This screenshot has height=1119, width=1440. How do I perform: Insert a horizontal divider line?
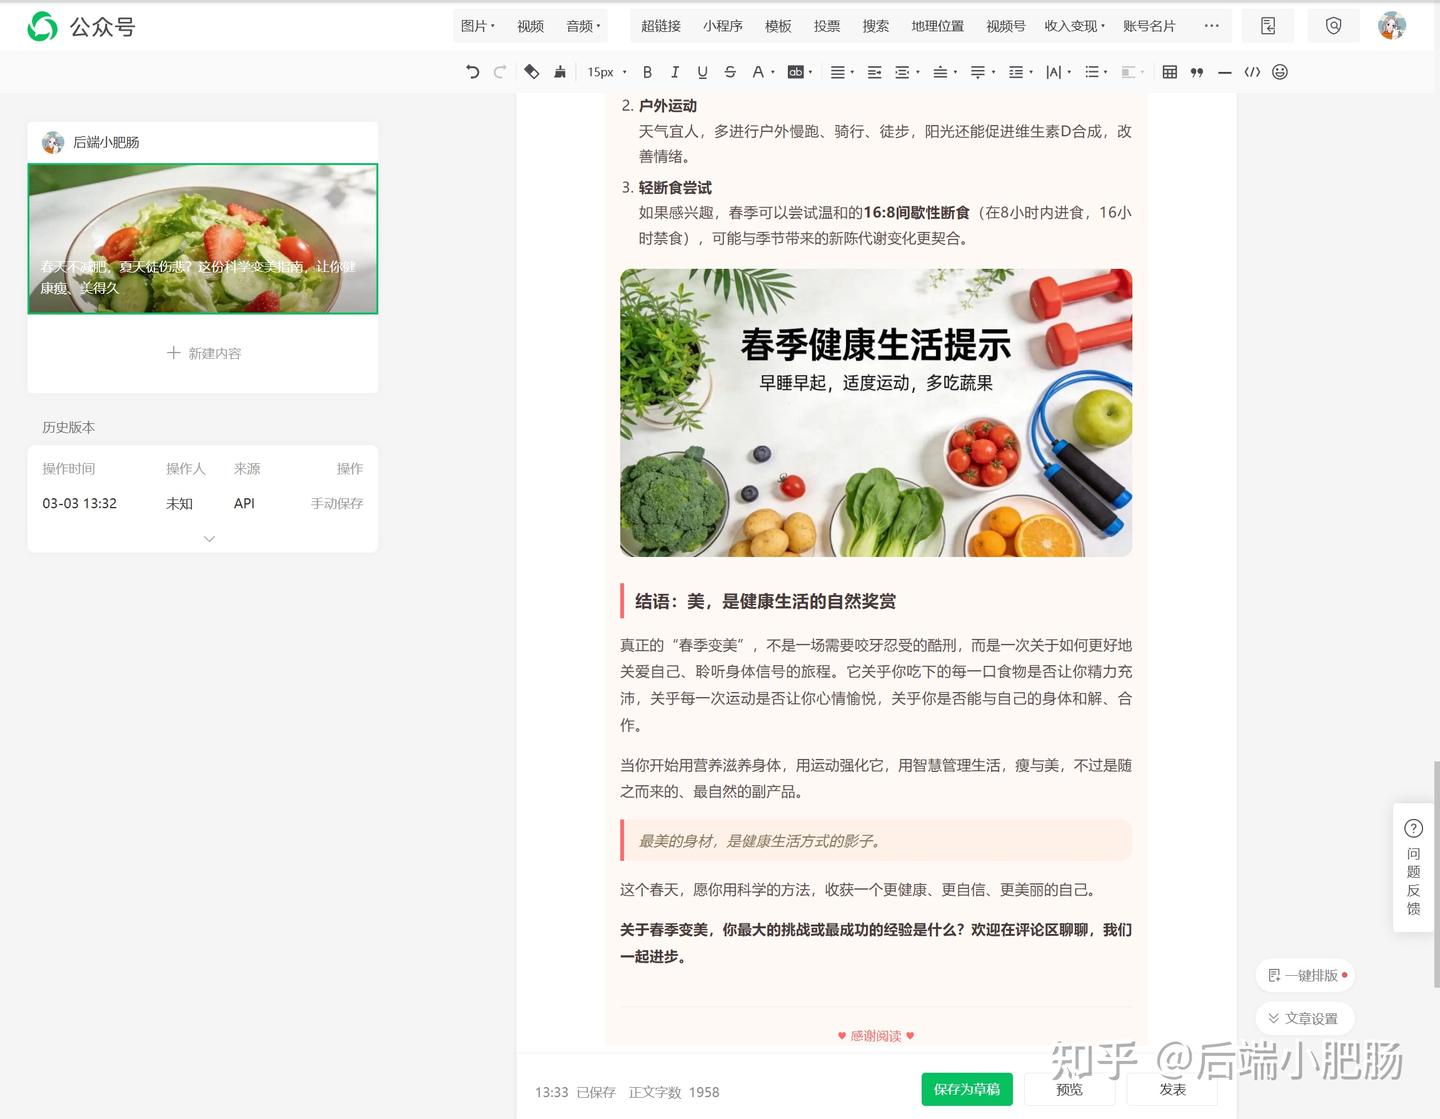[x=1224, y=72]
